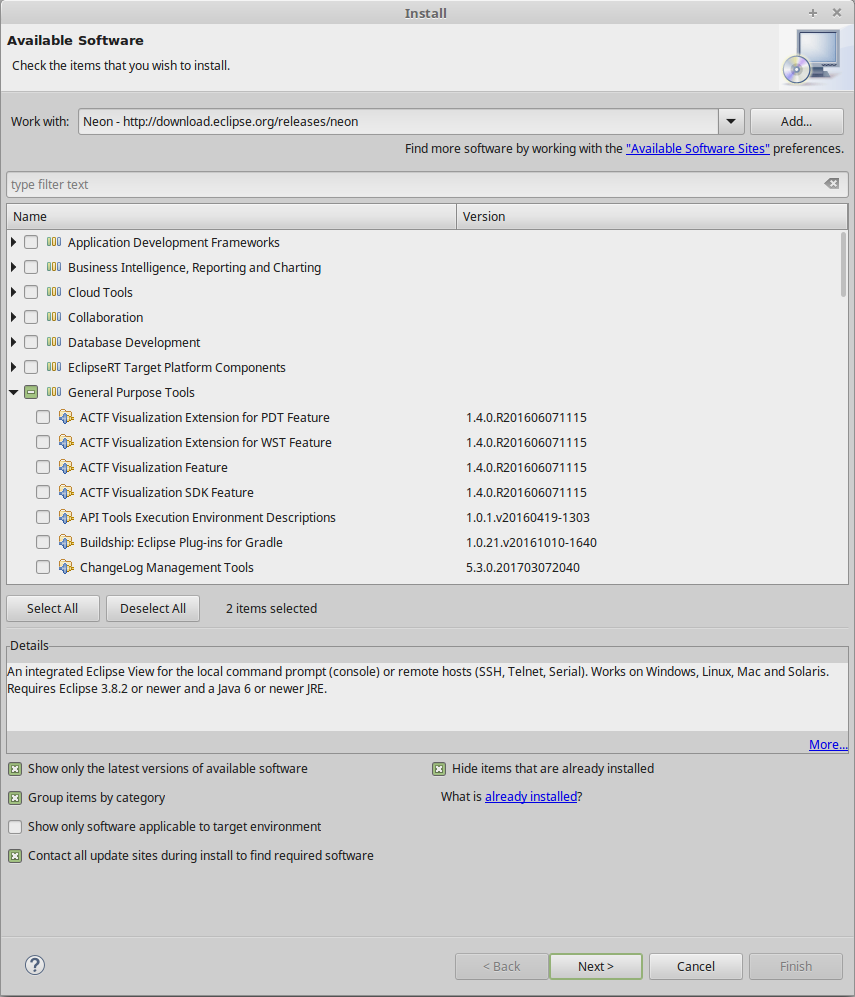Clear the filter text with the erase icon

click(x=831, y=184)
